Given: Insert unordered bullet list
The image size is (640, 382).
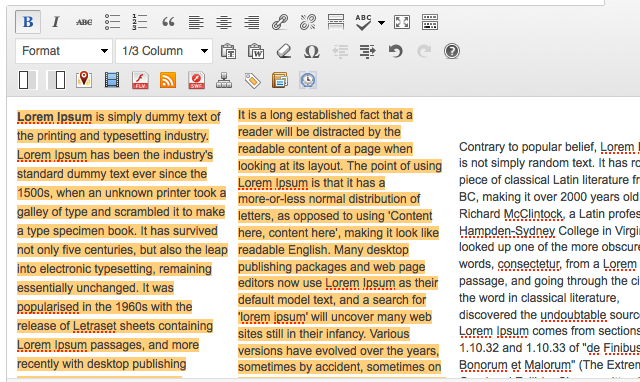Looking at the screenshot, I should 112,22.
